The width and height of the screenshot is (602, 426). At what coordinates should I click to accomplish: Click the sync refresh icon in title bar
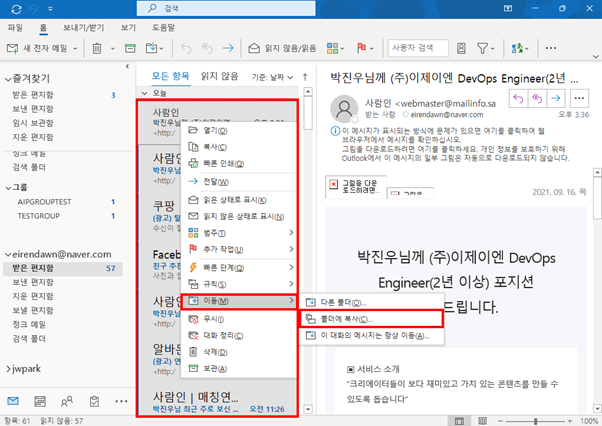tap(17, 9)
